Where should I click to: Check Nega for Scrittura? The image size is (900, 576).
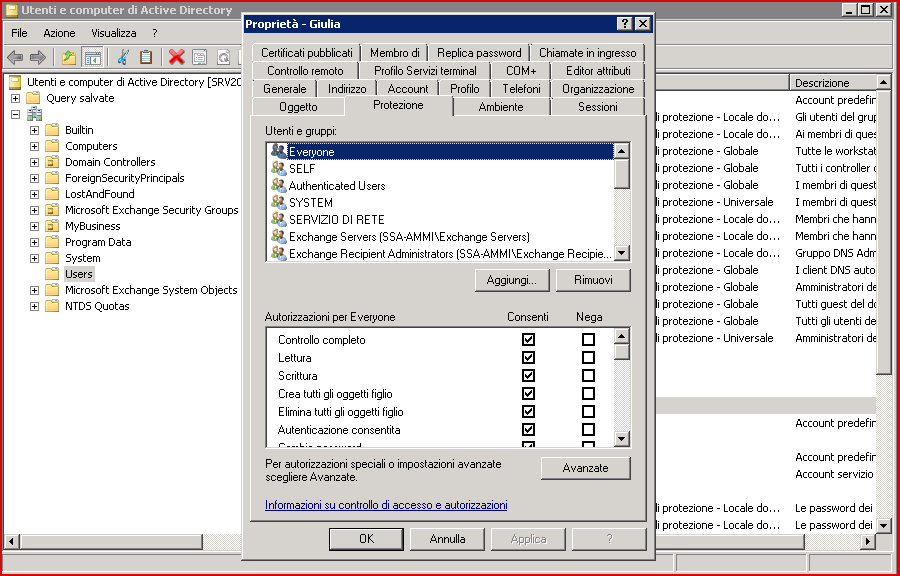pyautogui.click(x=588, y=376)
